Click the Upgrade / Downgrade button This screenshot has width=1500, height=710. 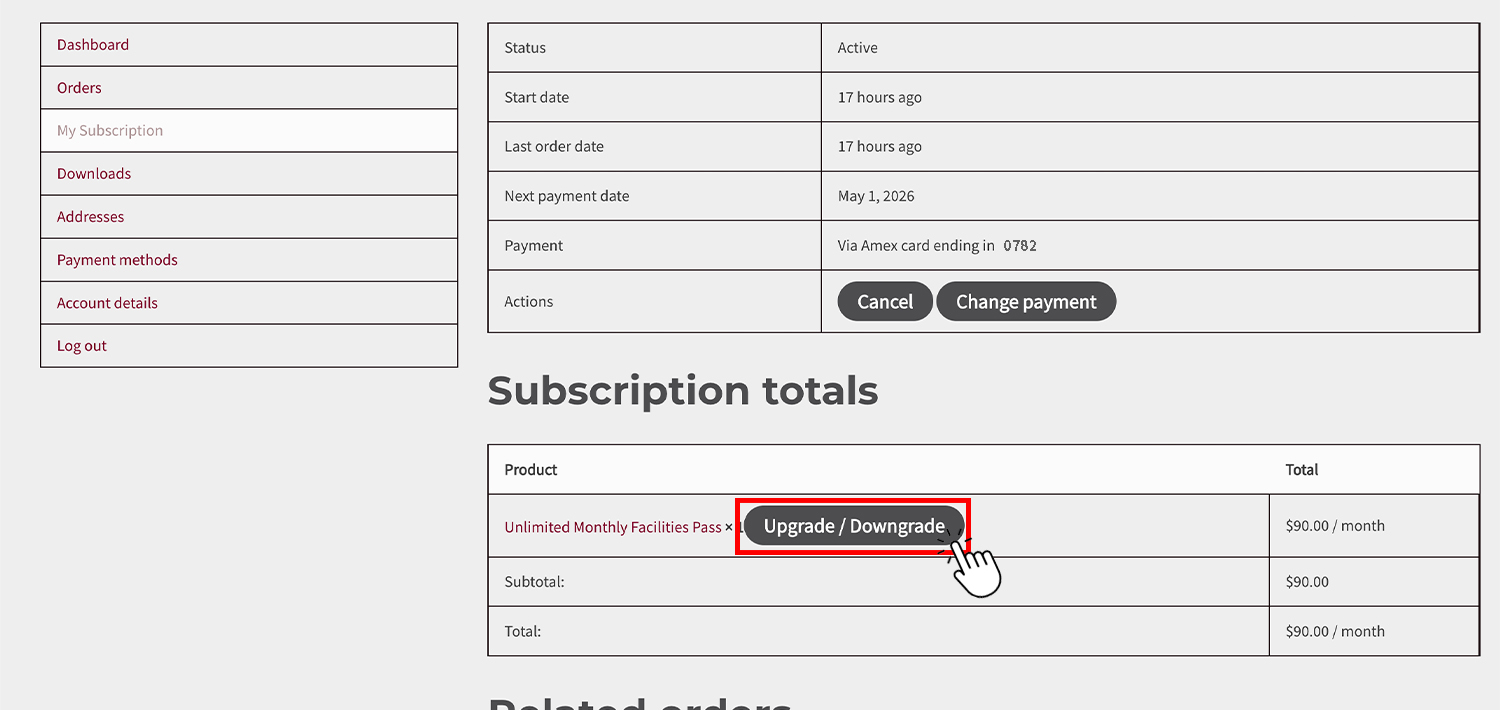click(x=854, y=526)
